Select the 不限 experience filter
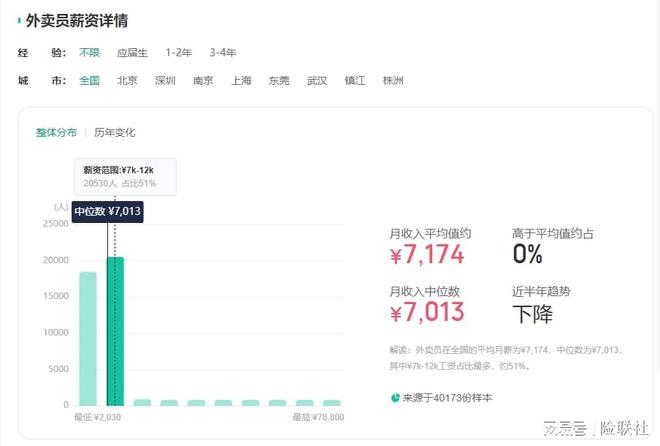This screenshot has height=446, width=660. [89, 53]
